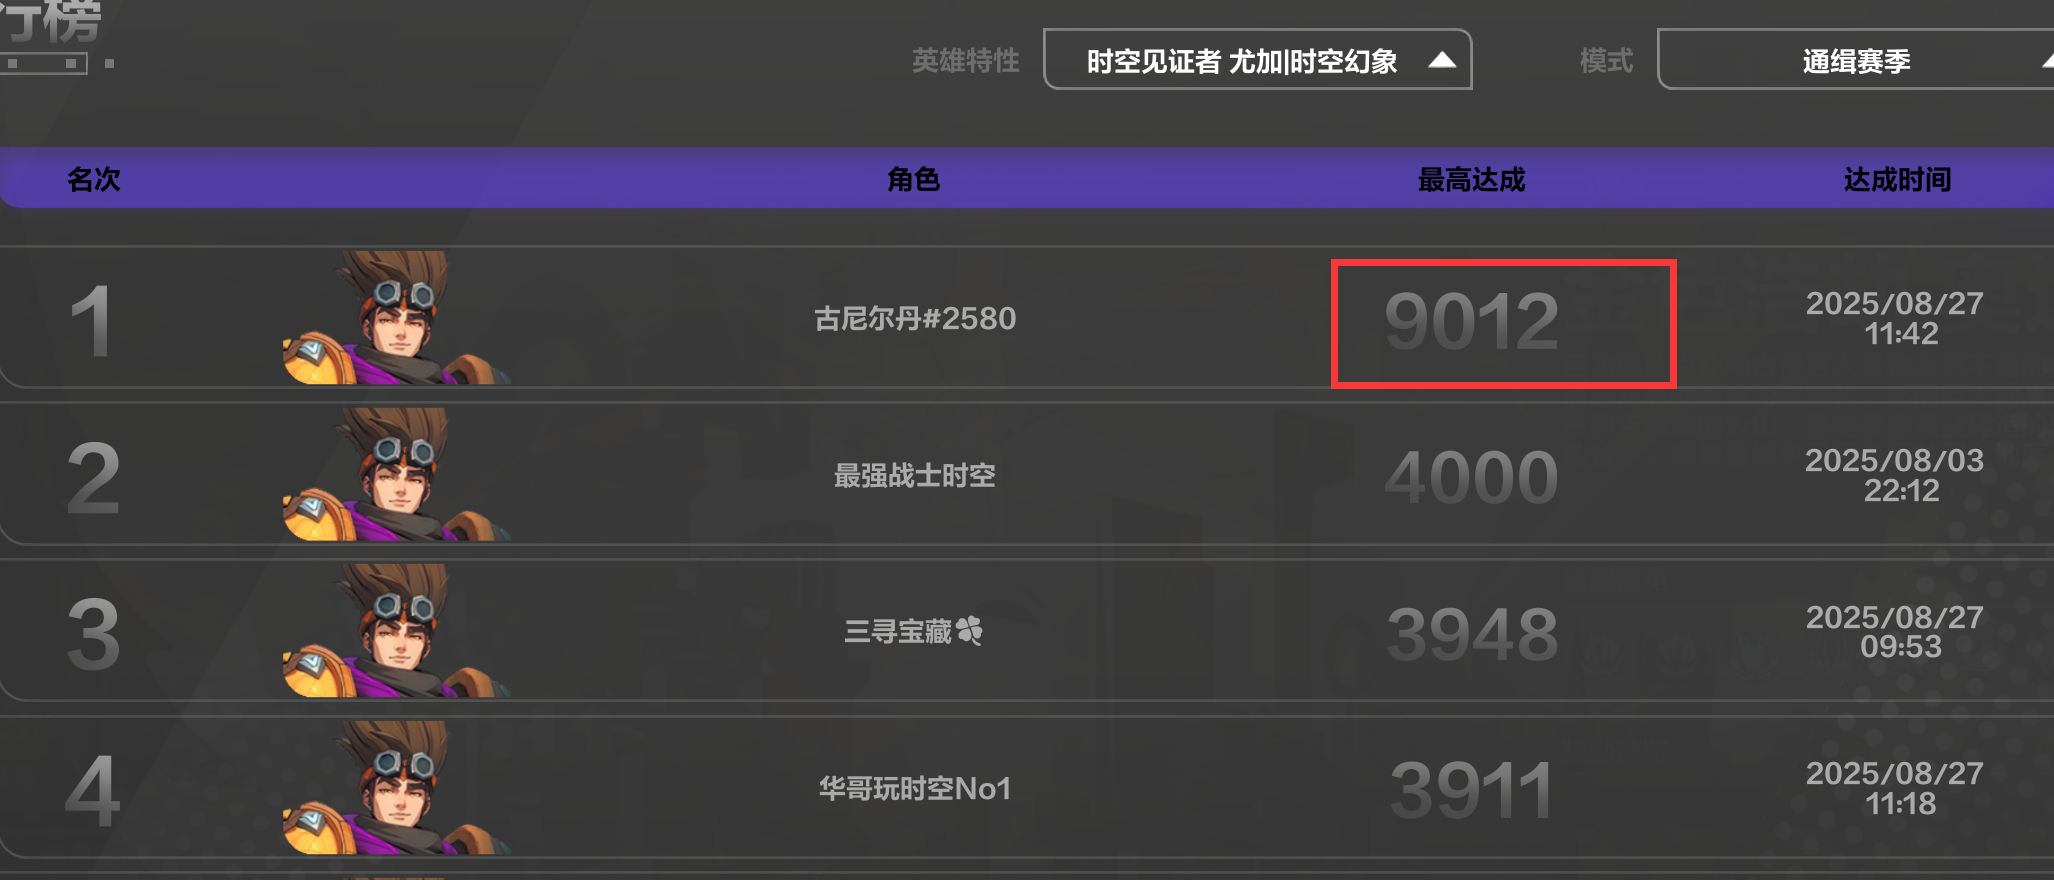Screen dimensions: 2054x880
Task: Click the 4000 score in row two
Action: coord(1471,477)
